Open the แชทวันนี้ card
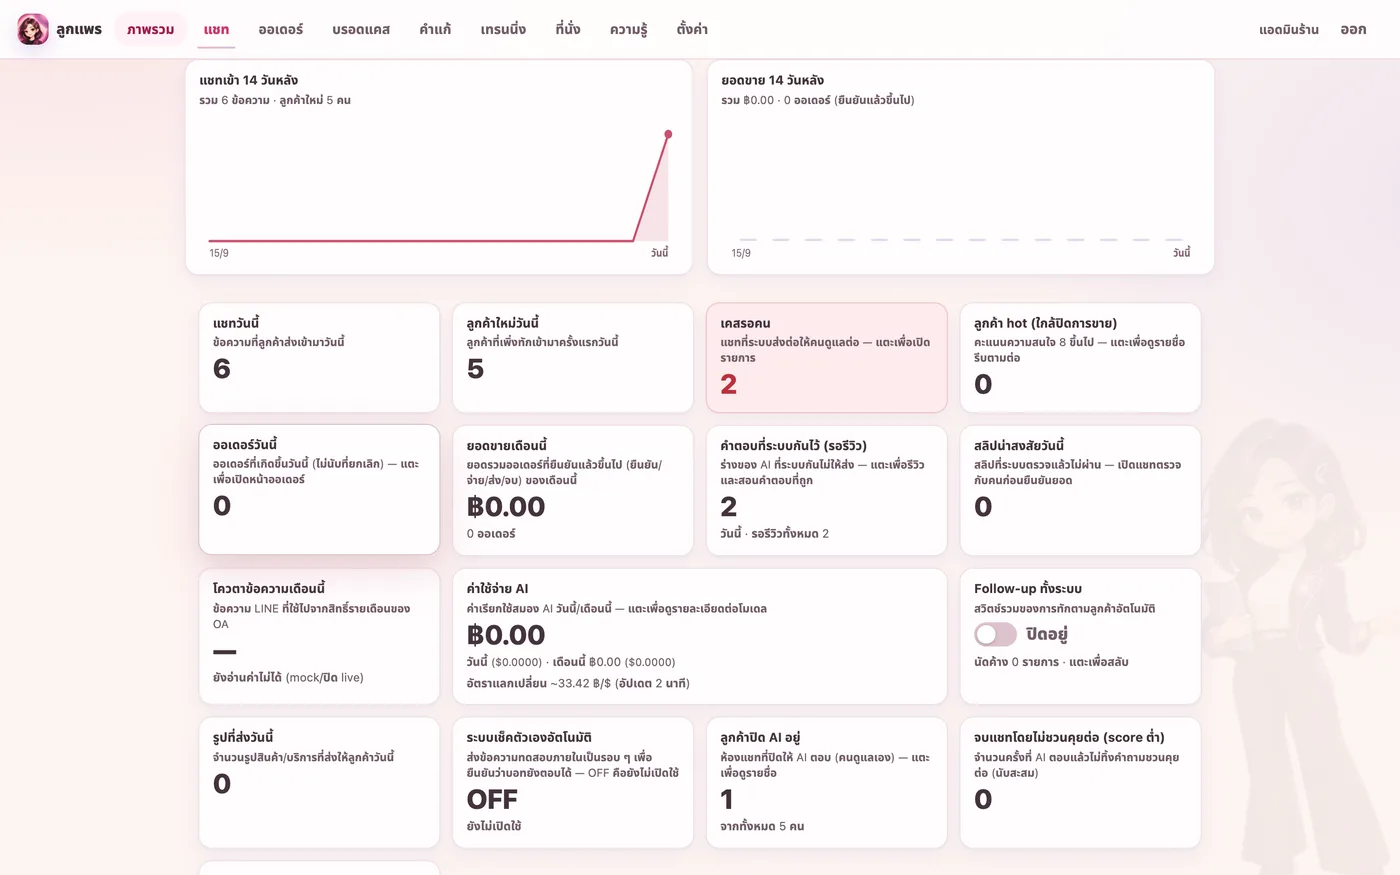This screenshot has height=875, width=1400. tap(319, 358)
